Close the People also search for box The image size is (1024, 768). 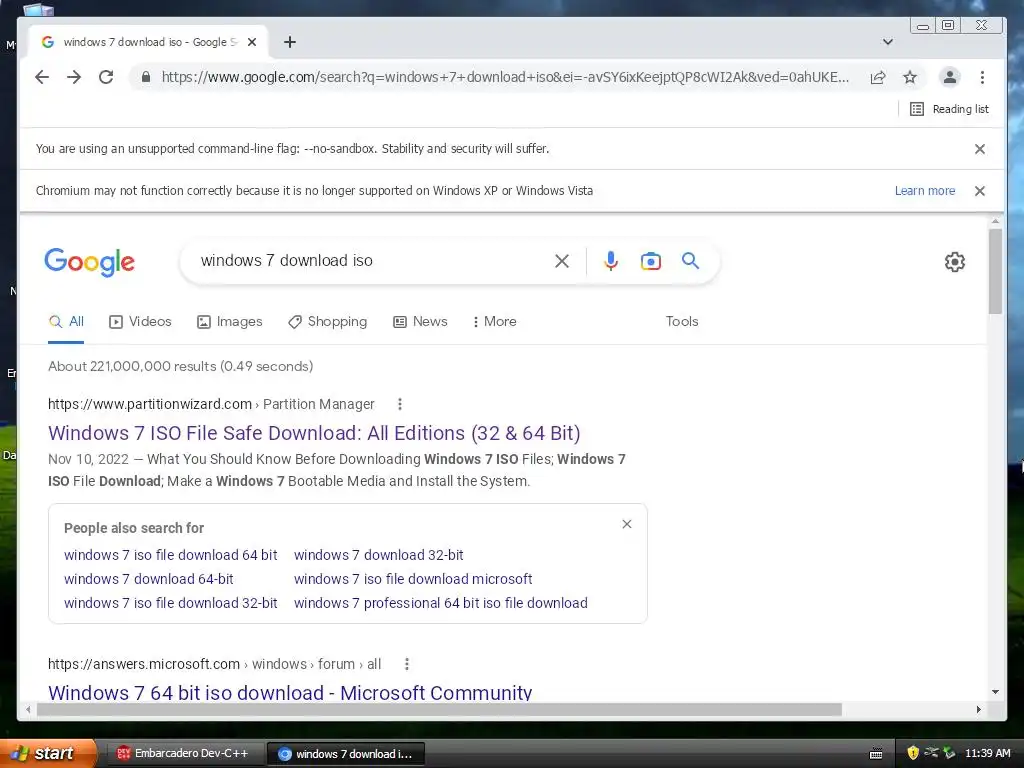(x=627, y=524)
